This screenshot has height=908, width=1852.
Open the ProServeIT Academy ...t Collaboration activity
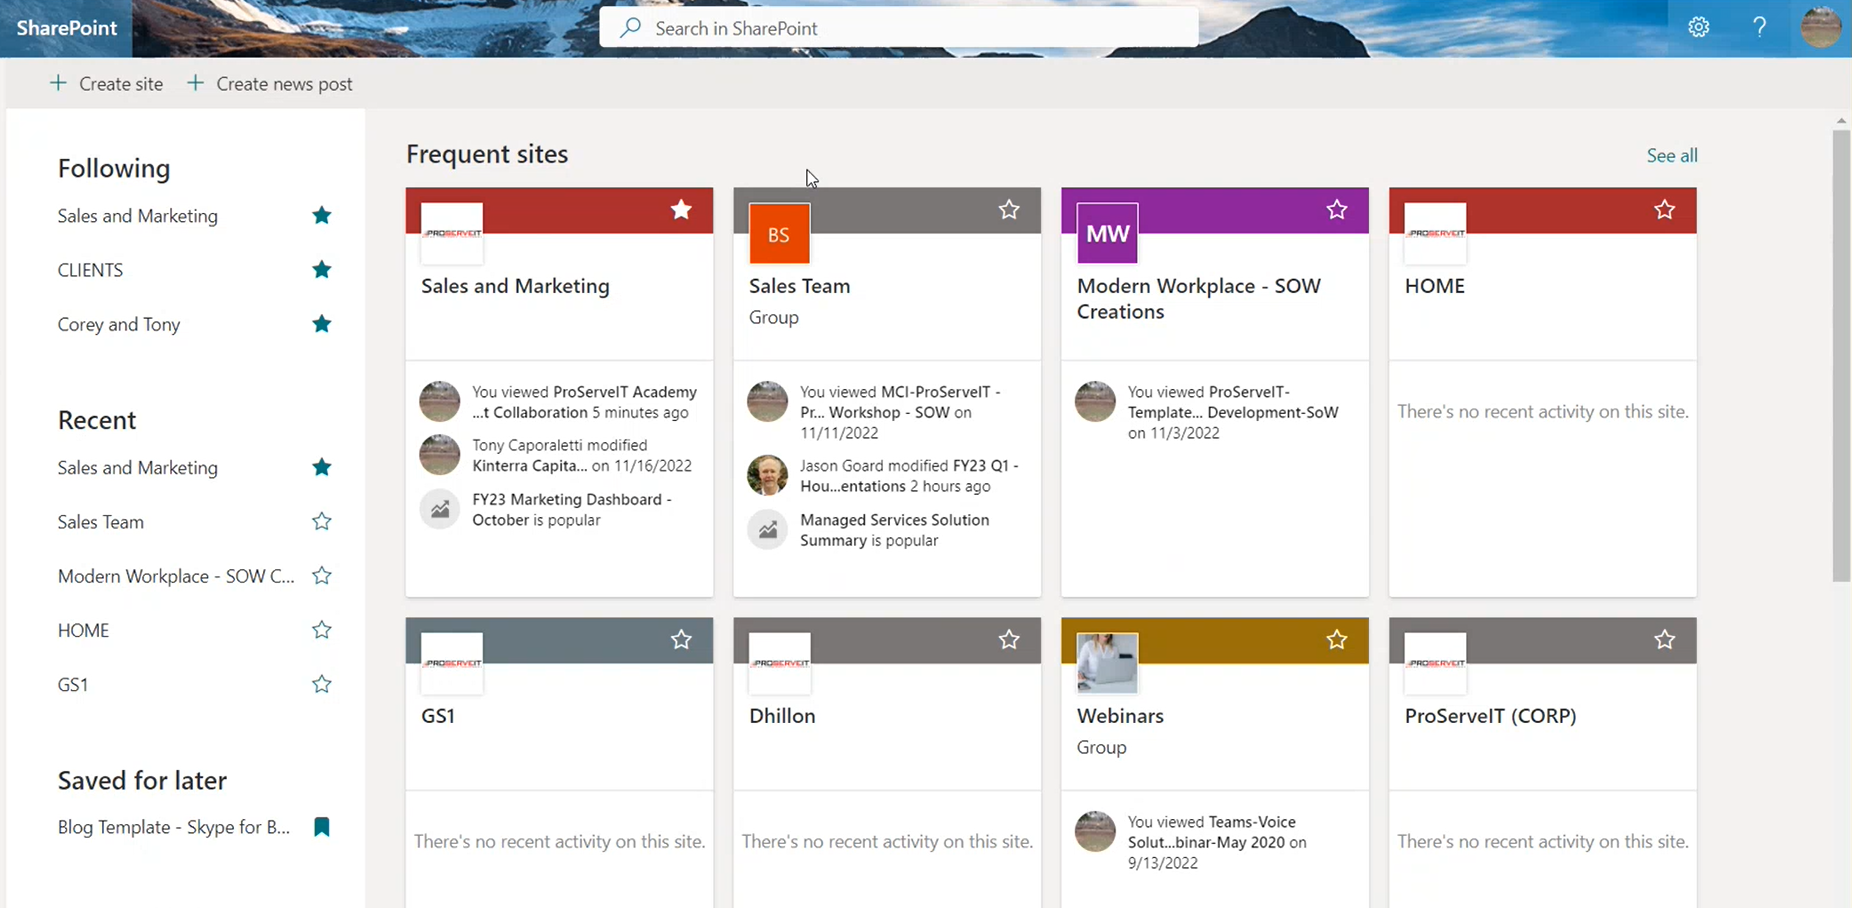[584, 402]
